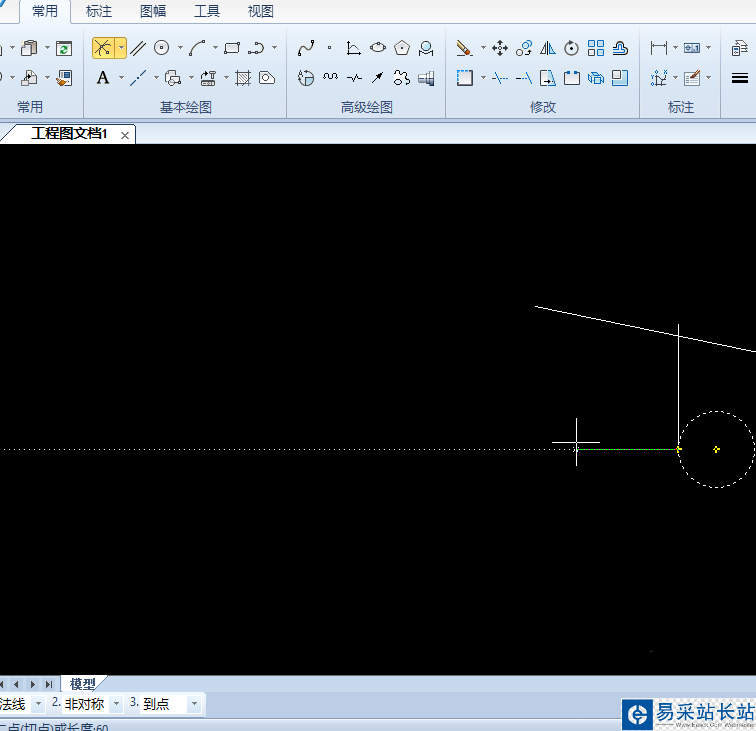
Task: Select the Linear Dimension tool
Action: pyautogui.click(x=659, y=48)
